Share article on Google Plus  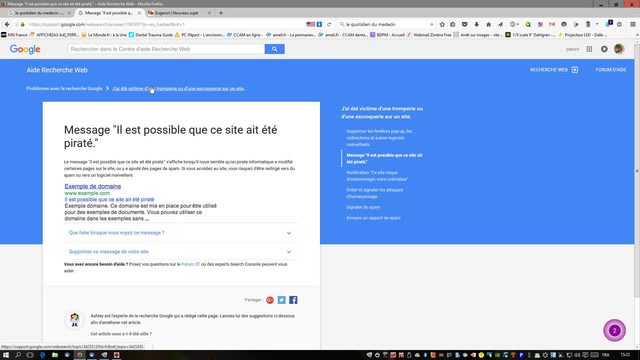coord(270,300)
